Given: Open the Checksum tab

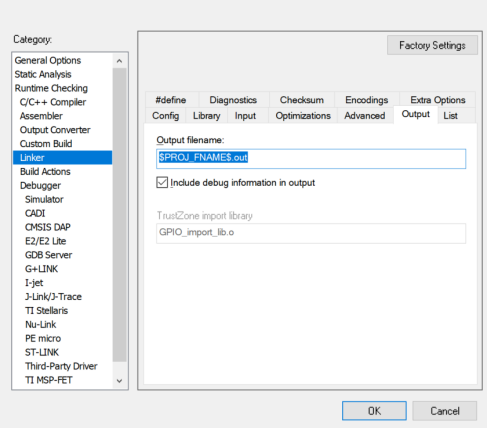Looking at the screenshot, I should pos(302,100).
